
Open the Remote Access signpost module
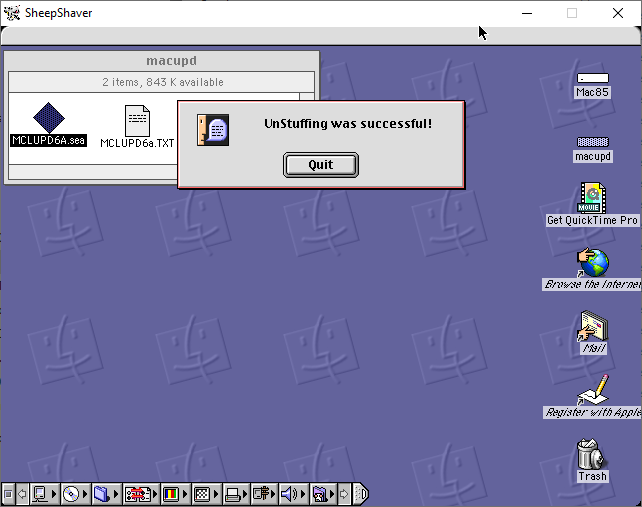tap(264, 494)
